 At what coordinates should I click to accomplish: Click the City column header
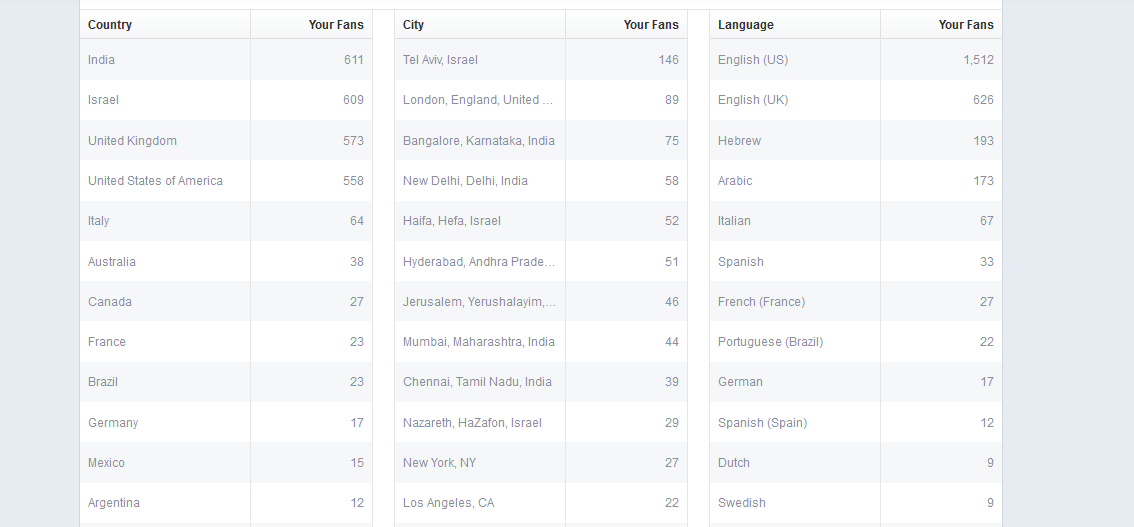click(414, 25)
